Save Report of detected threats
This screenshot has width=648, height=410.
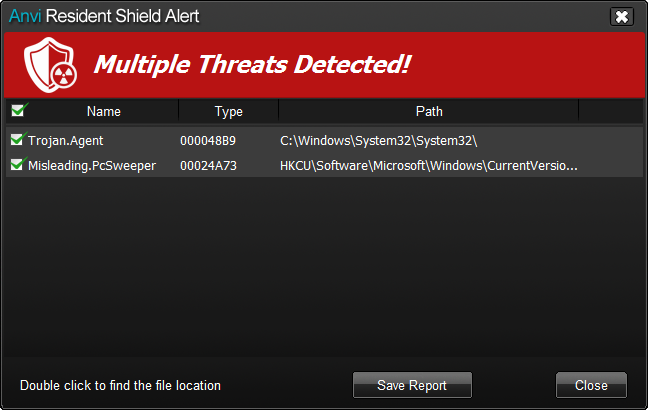click(x=412, y=385)
